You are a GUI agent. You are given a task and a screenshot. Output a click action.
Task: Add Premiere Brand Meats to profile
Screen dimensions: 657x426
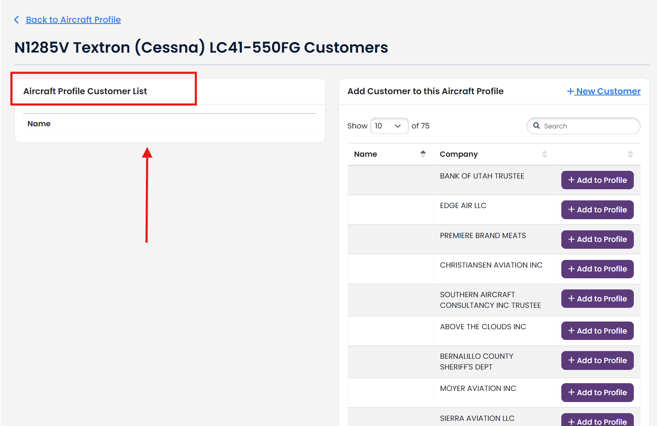coord(597,239)
